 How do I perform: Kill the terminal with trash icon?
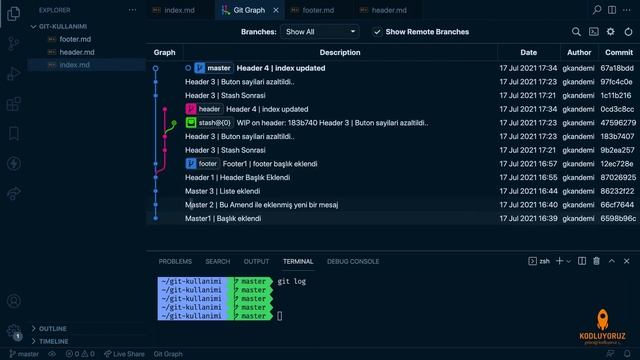coord(596,261)
